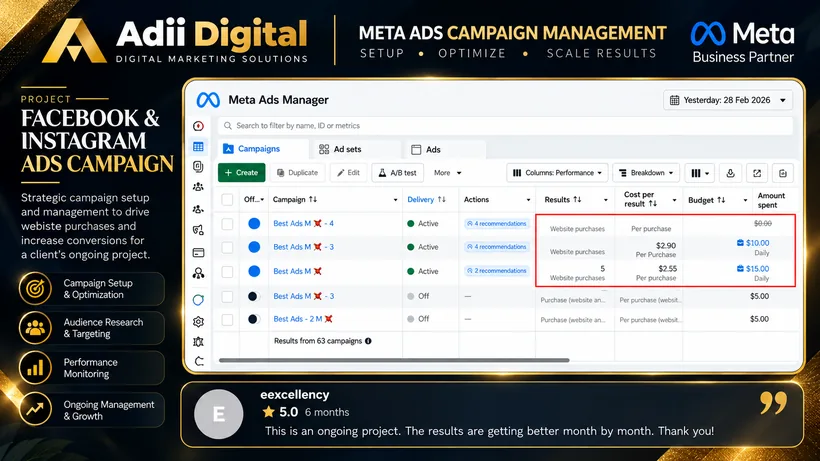Open the Columns: Performance dropdown
820x461 pixels.
[557, 173]
